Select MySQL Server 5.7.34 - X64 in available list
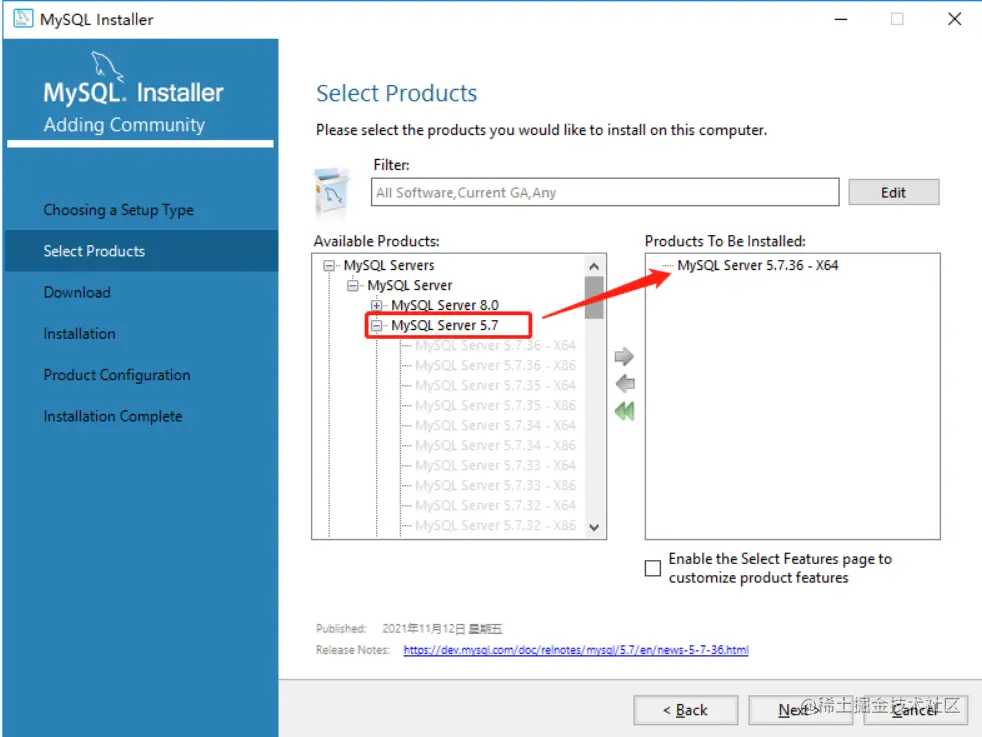 coord(495,426)
